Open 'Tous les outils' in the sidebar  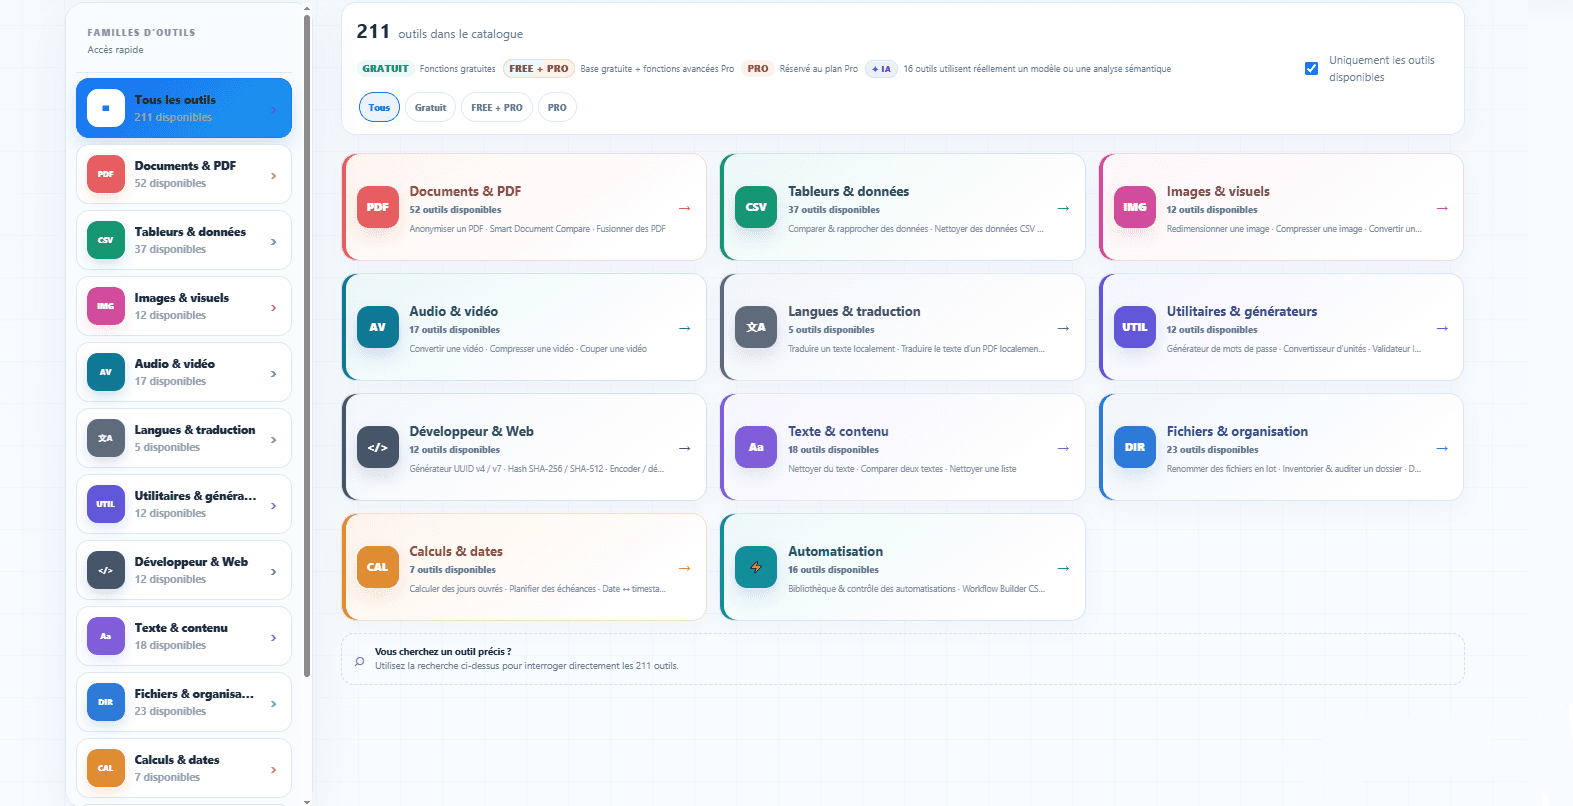click(x=184, y=108)
